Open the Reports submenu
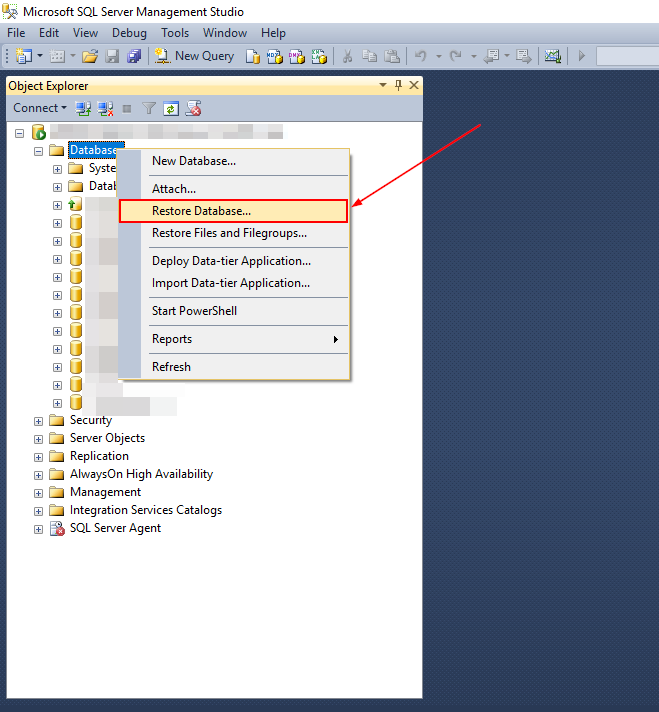The image size is (659, 712). tap(234, 339)
